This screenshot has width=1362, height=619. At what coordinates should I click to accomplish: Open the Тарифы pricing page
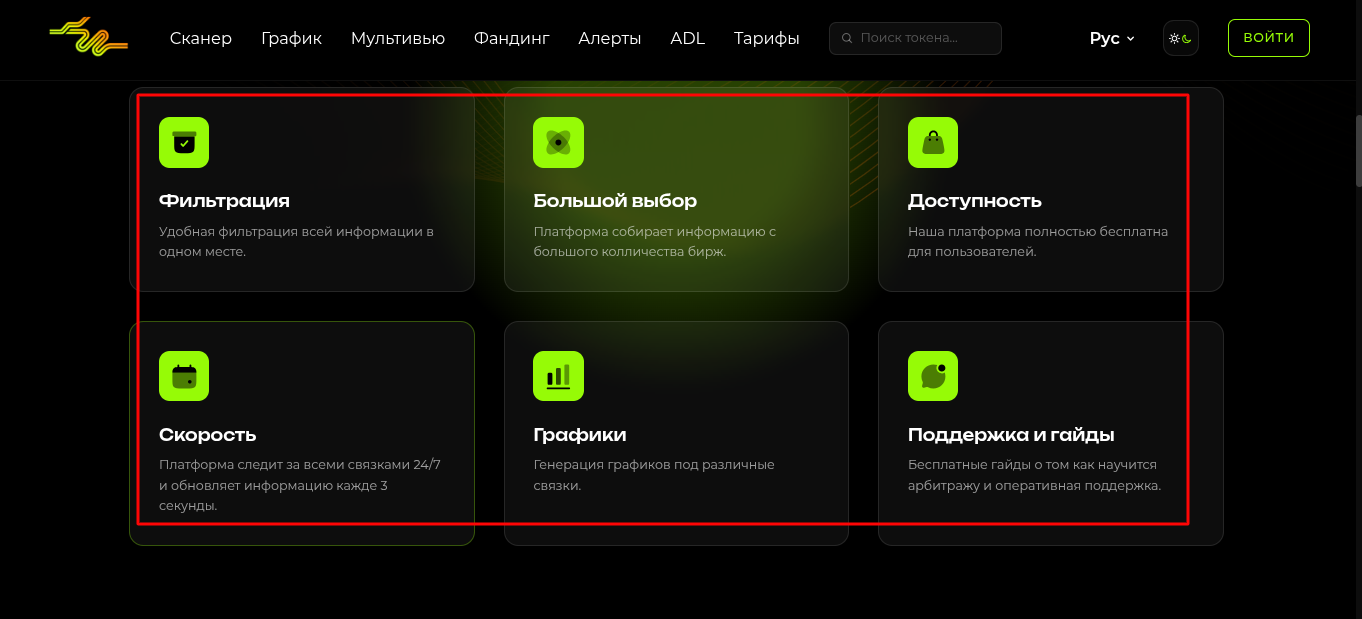pos(767,38)
